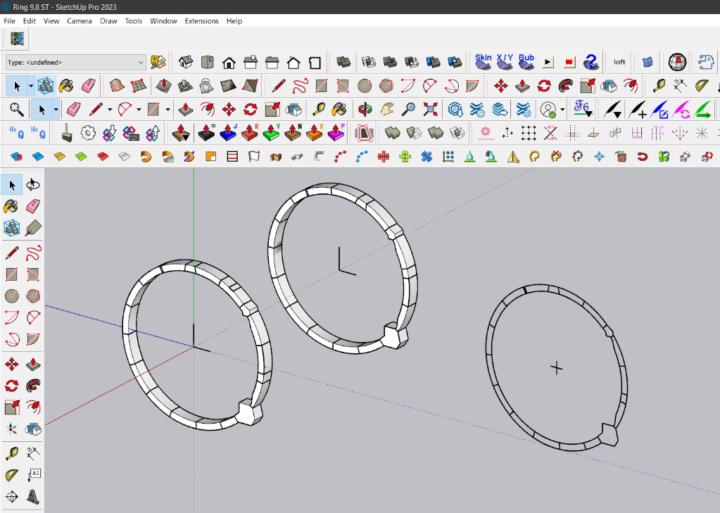Click the gear settings toolbar icon
The image size is (720, 513).
pos(88,133)
